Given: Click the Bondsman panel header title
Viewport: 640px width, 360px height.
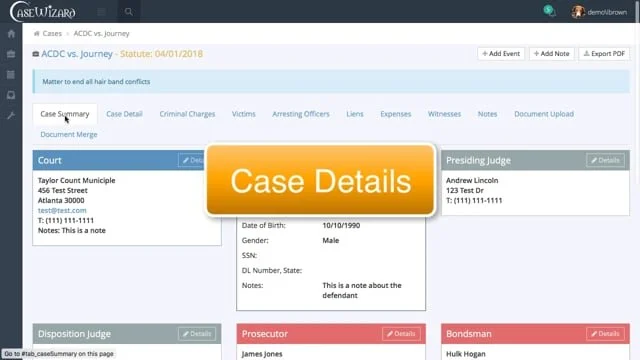Looking at the screenshot, I should pyautogui.click(x=469, y=334).
